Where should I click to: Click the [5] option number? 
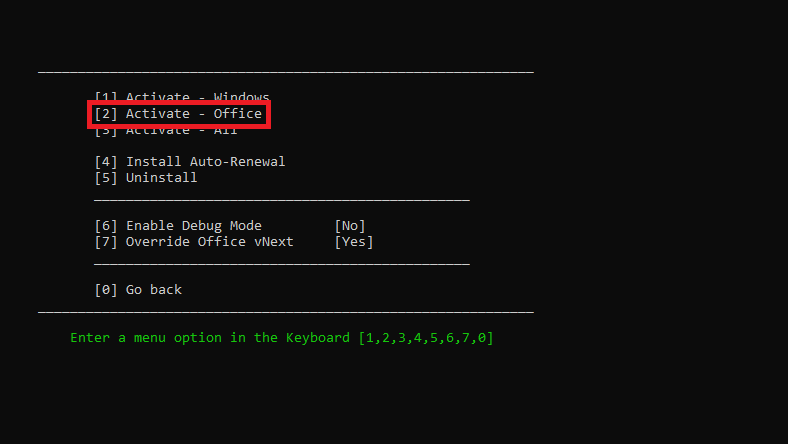pos(106,178)
